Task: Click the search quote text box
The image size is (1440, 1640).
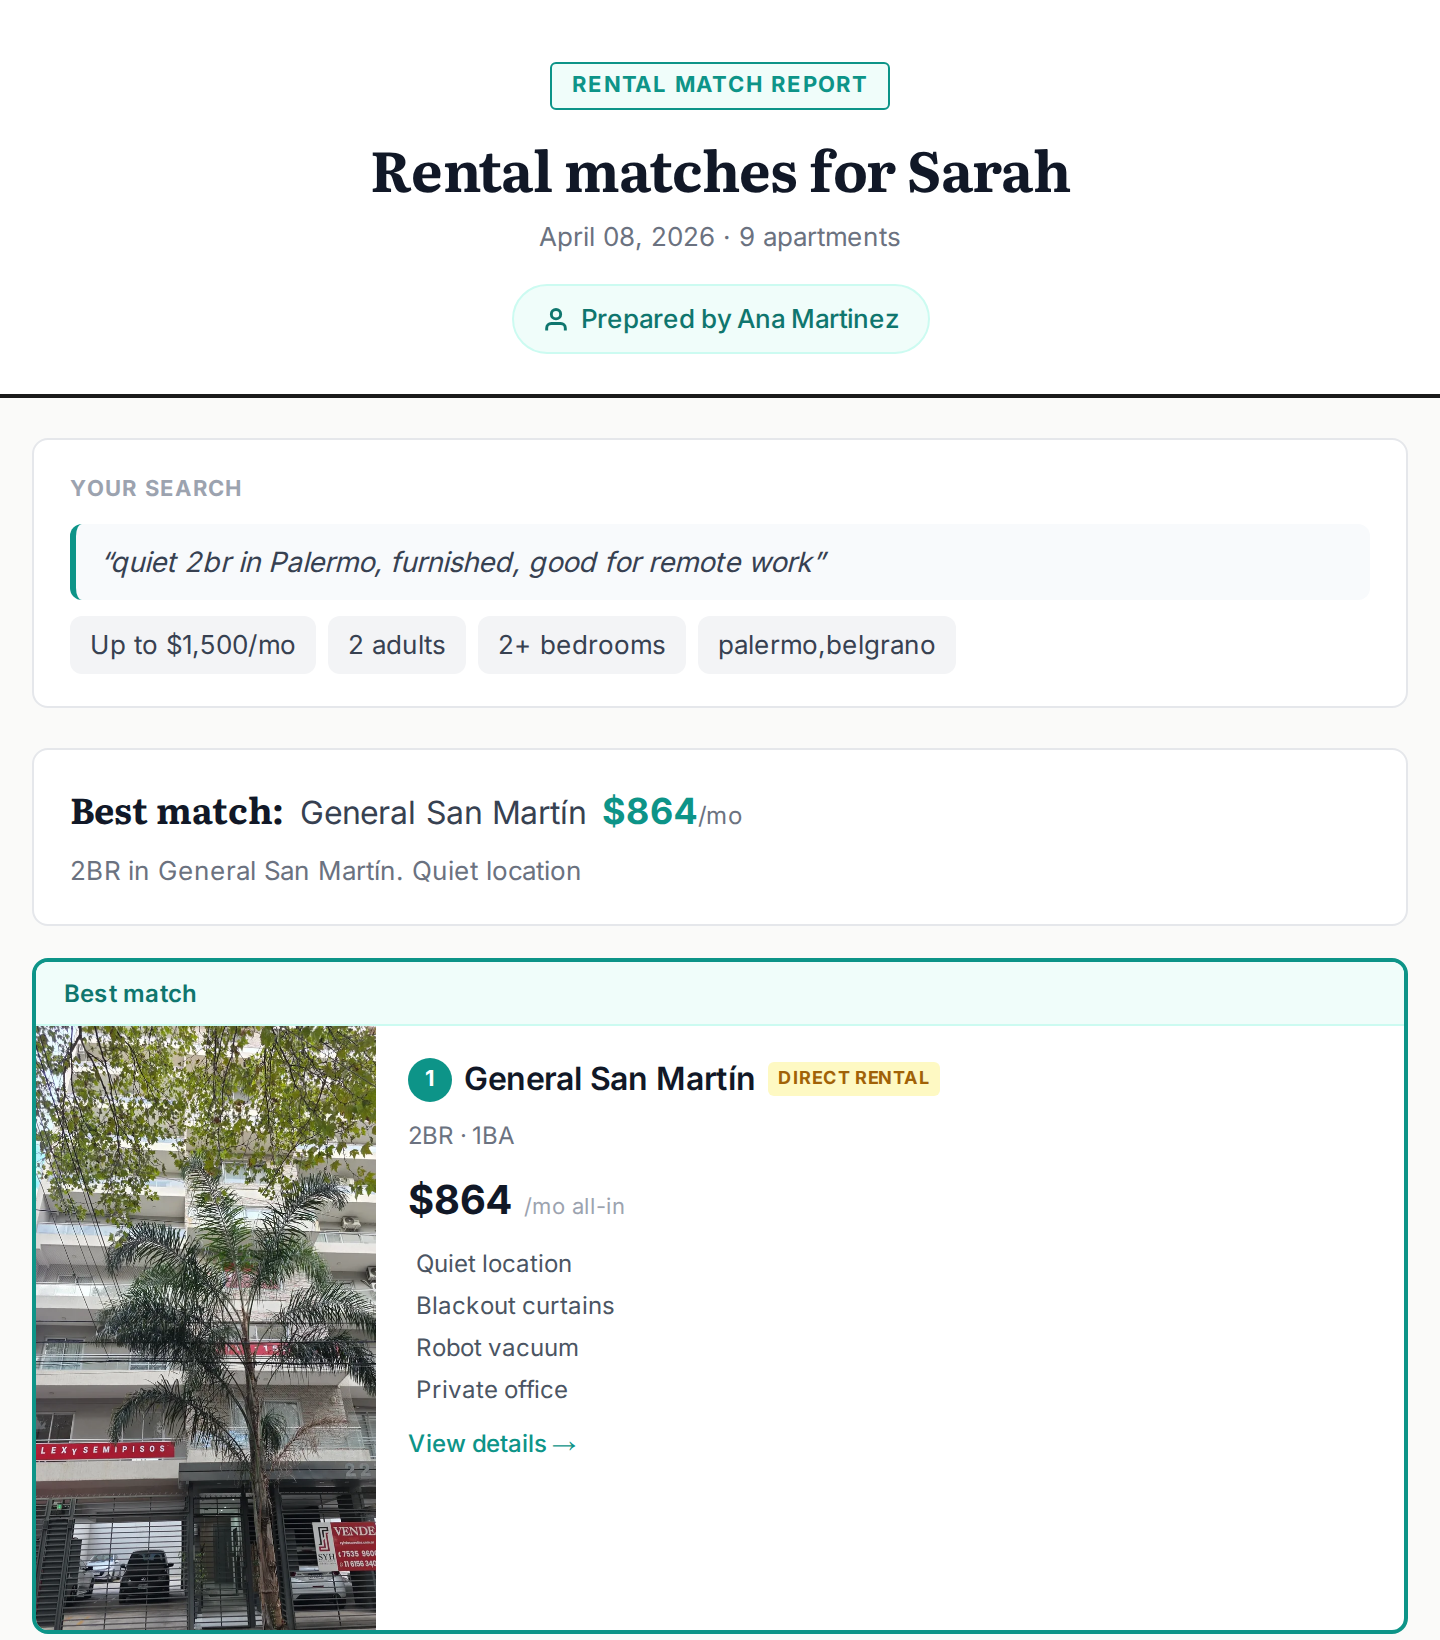Action: (720, 562)
